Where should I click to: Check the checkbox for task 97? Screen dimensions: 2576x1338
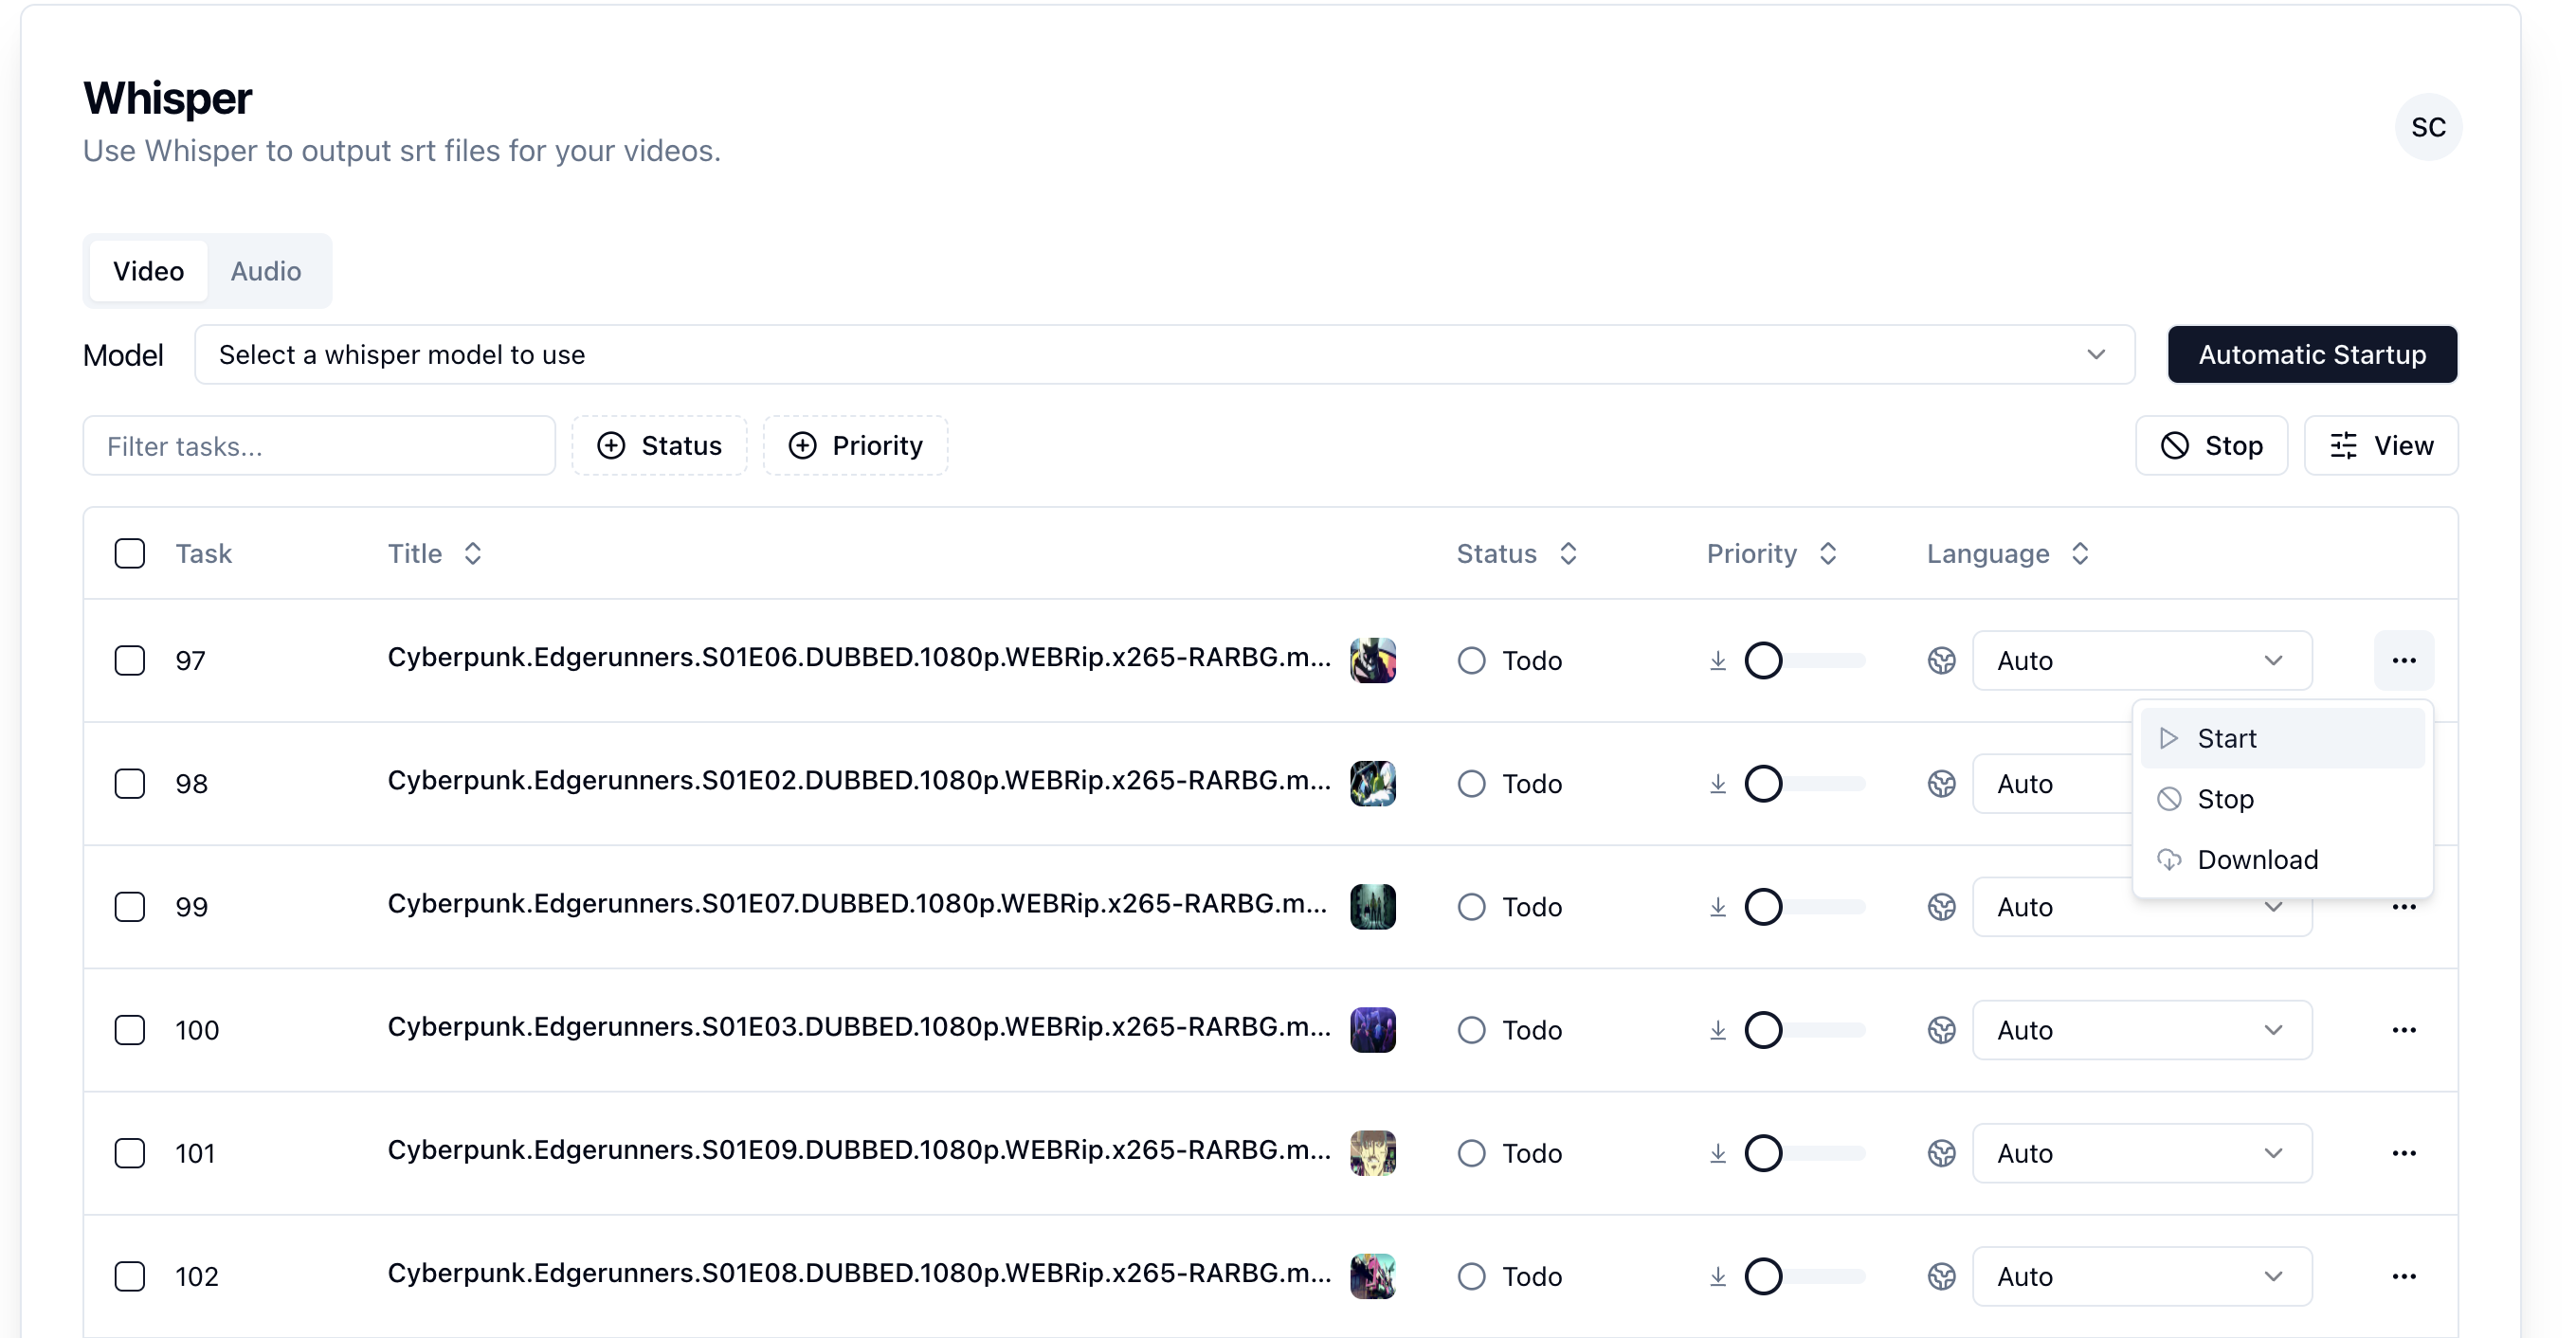tap(130, 660)
